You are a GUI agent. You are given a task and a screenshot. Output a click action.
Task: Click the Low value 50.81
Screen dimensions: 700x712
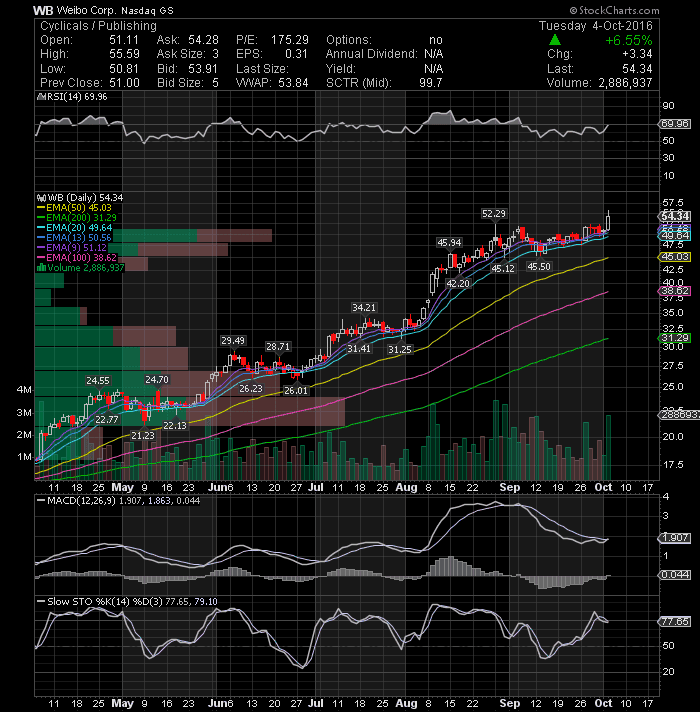[x=124, y=69]
